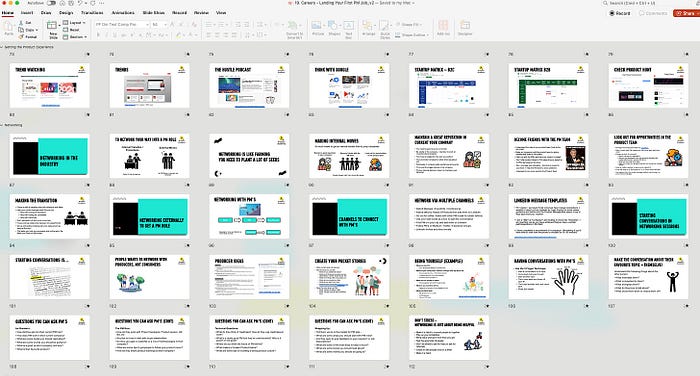Image resolution: width=700 pixels, height=376 pixels.
Task: Click the green zoom window button
Action: tap(17, 3)
